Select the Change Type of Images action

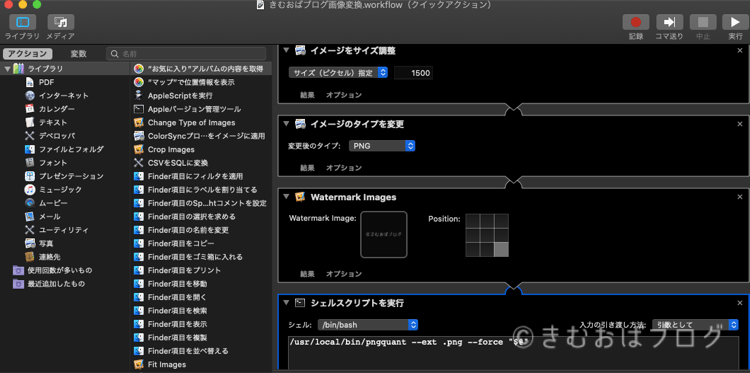pos(191,122)
